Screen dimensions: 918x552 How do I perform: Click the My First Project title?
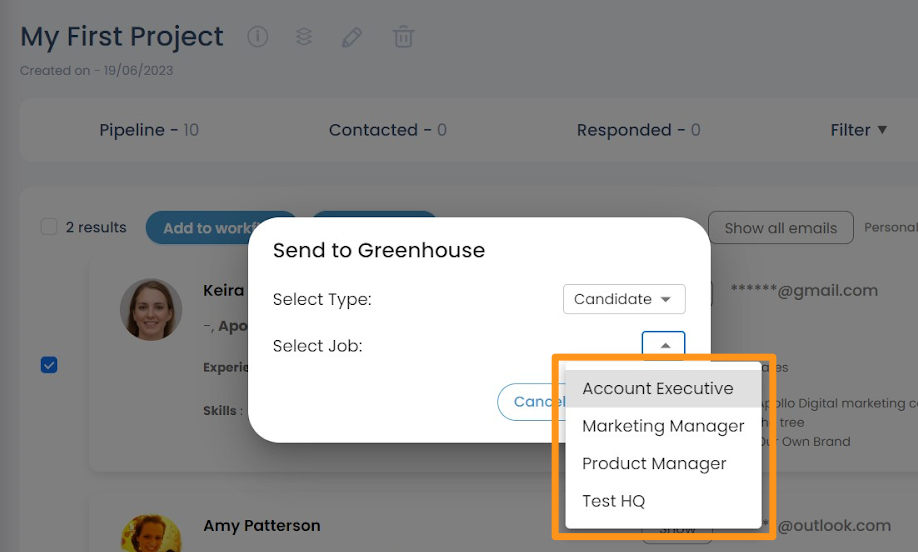coord(122,37)
